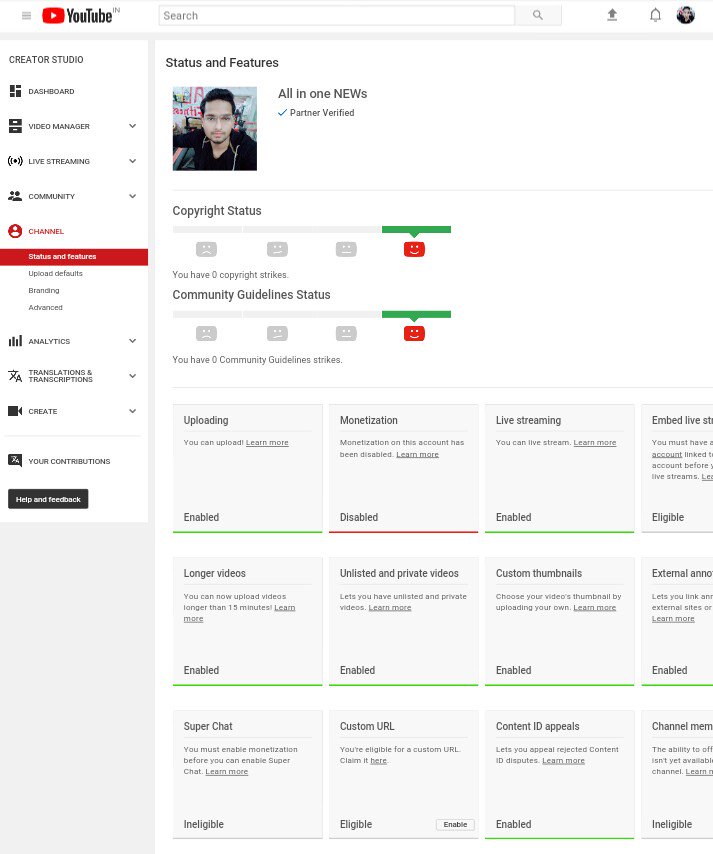Open the notifications bell
This screenshot has height=854, width=713.
pos(655,15)
